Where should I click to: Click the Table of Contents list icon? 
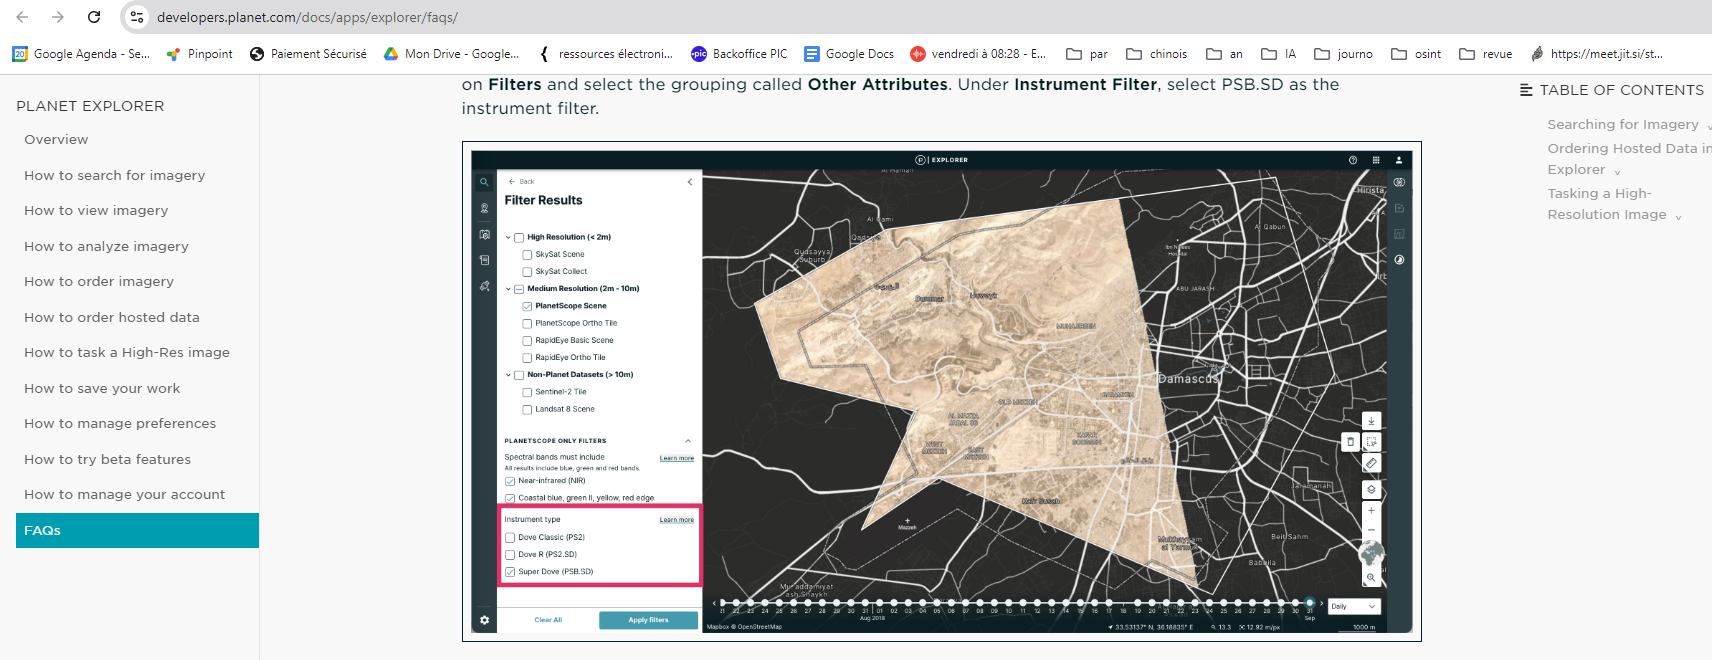pos(1526,90)
